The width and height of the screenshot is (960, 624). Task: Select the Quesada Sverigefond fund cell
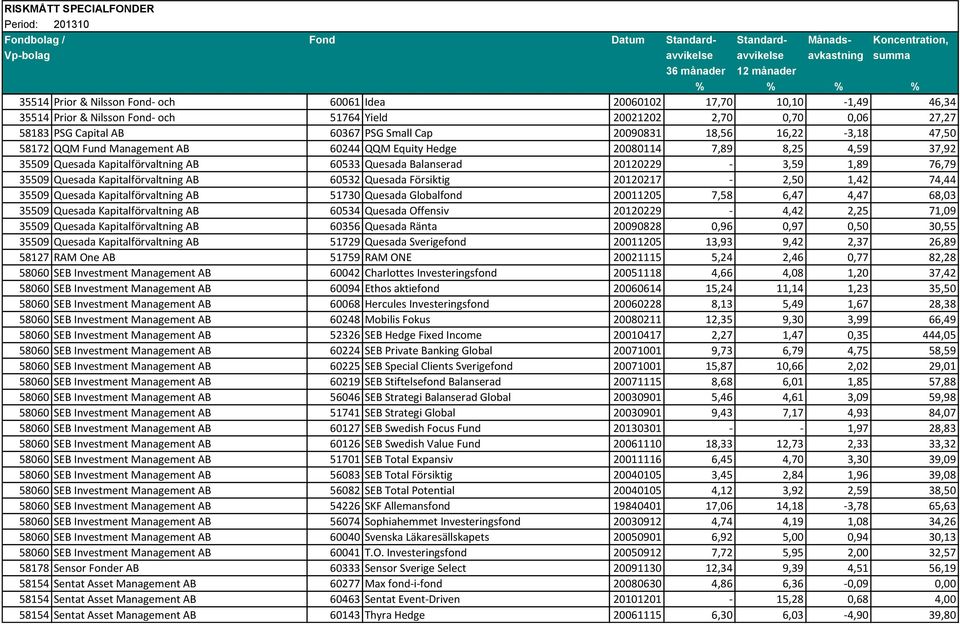pyautogui.click(x=487, y=242)
